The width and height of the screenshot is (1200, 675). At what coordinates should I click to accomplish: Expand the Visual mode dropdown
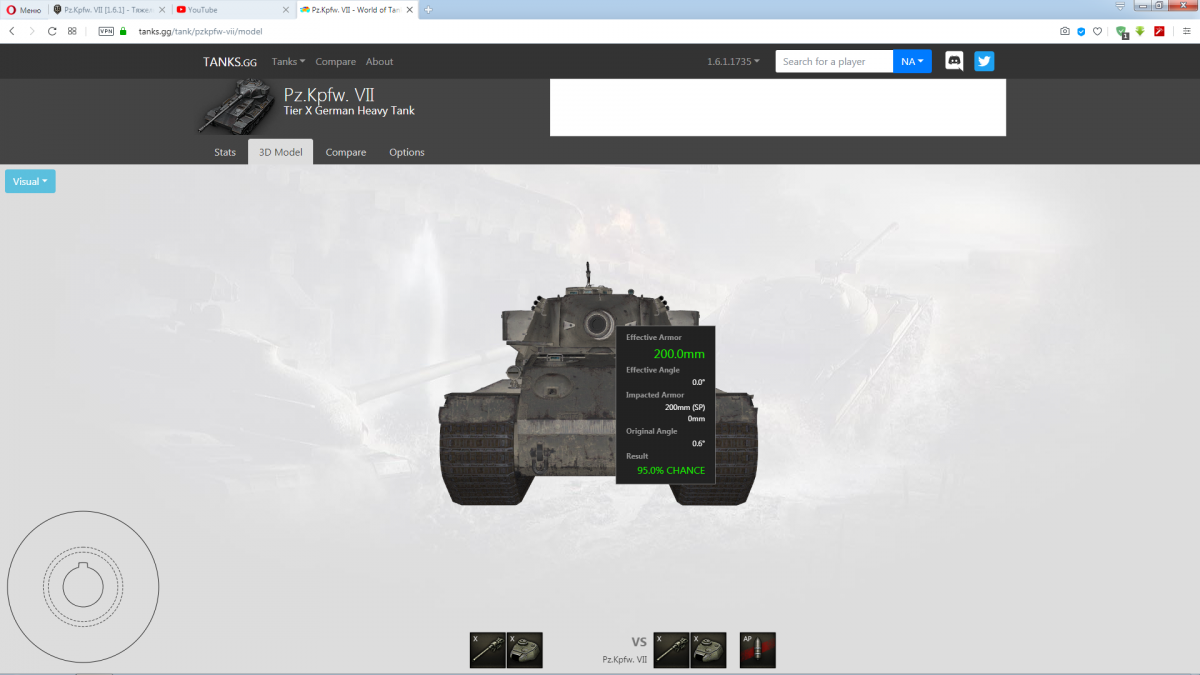[30, 181]
